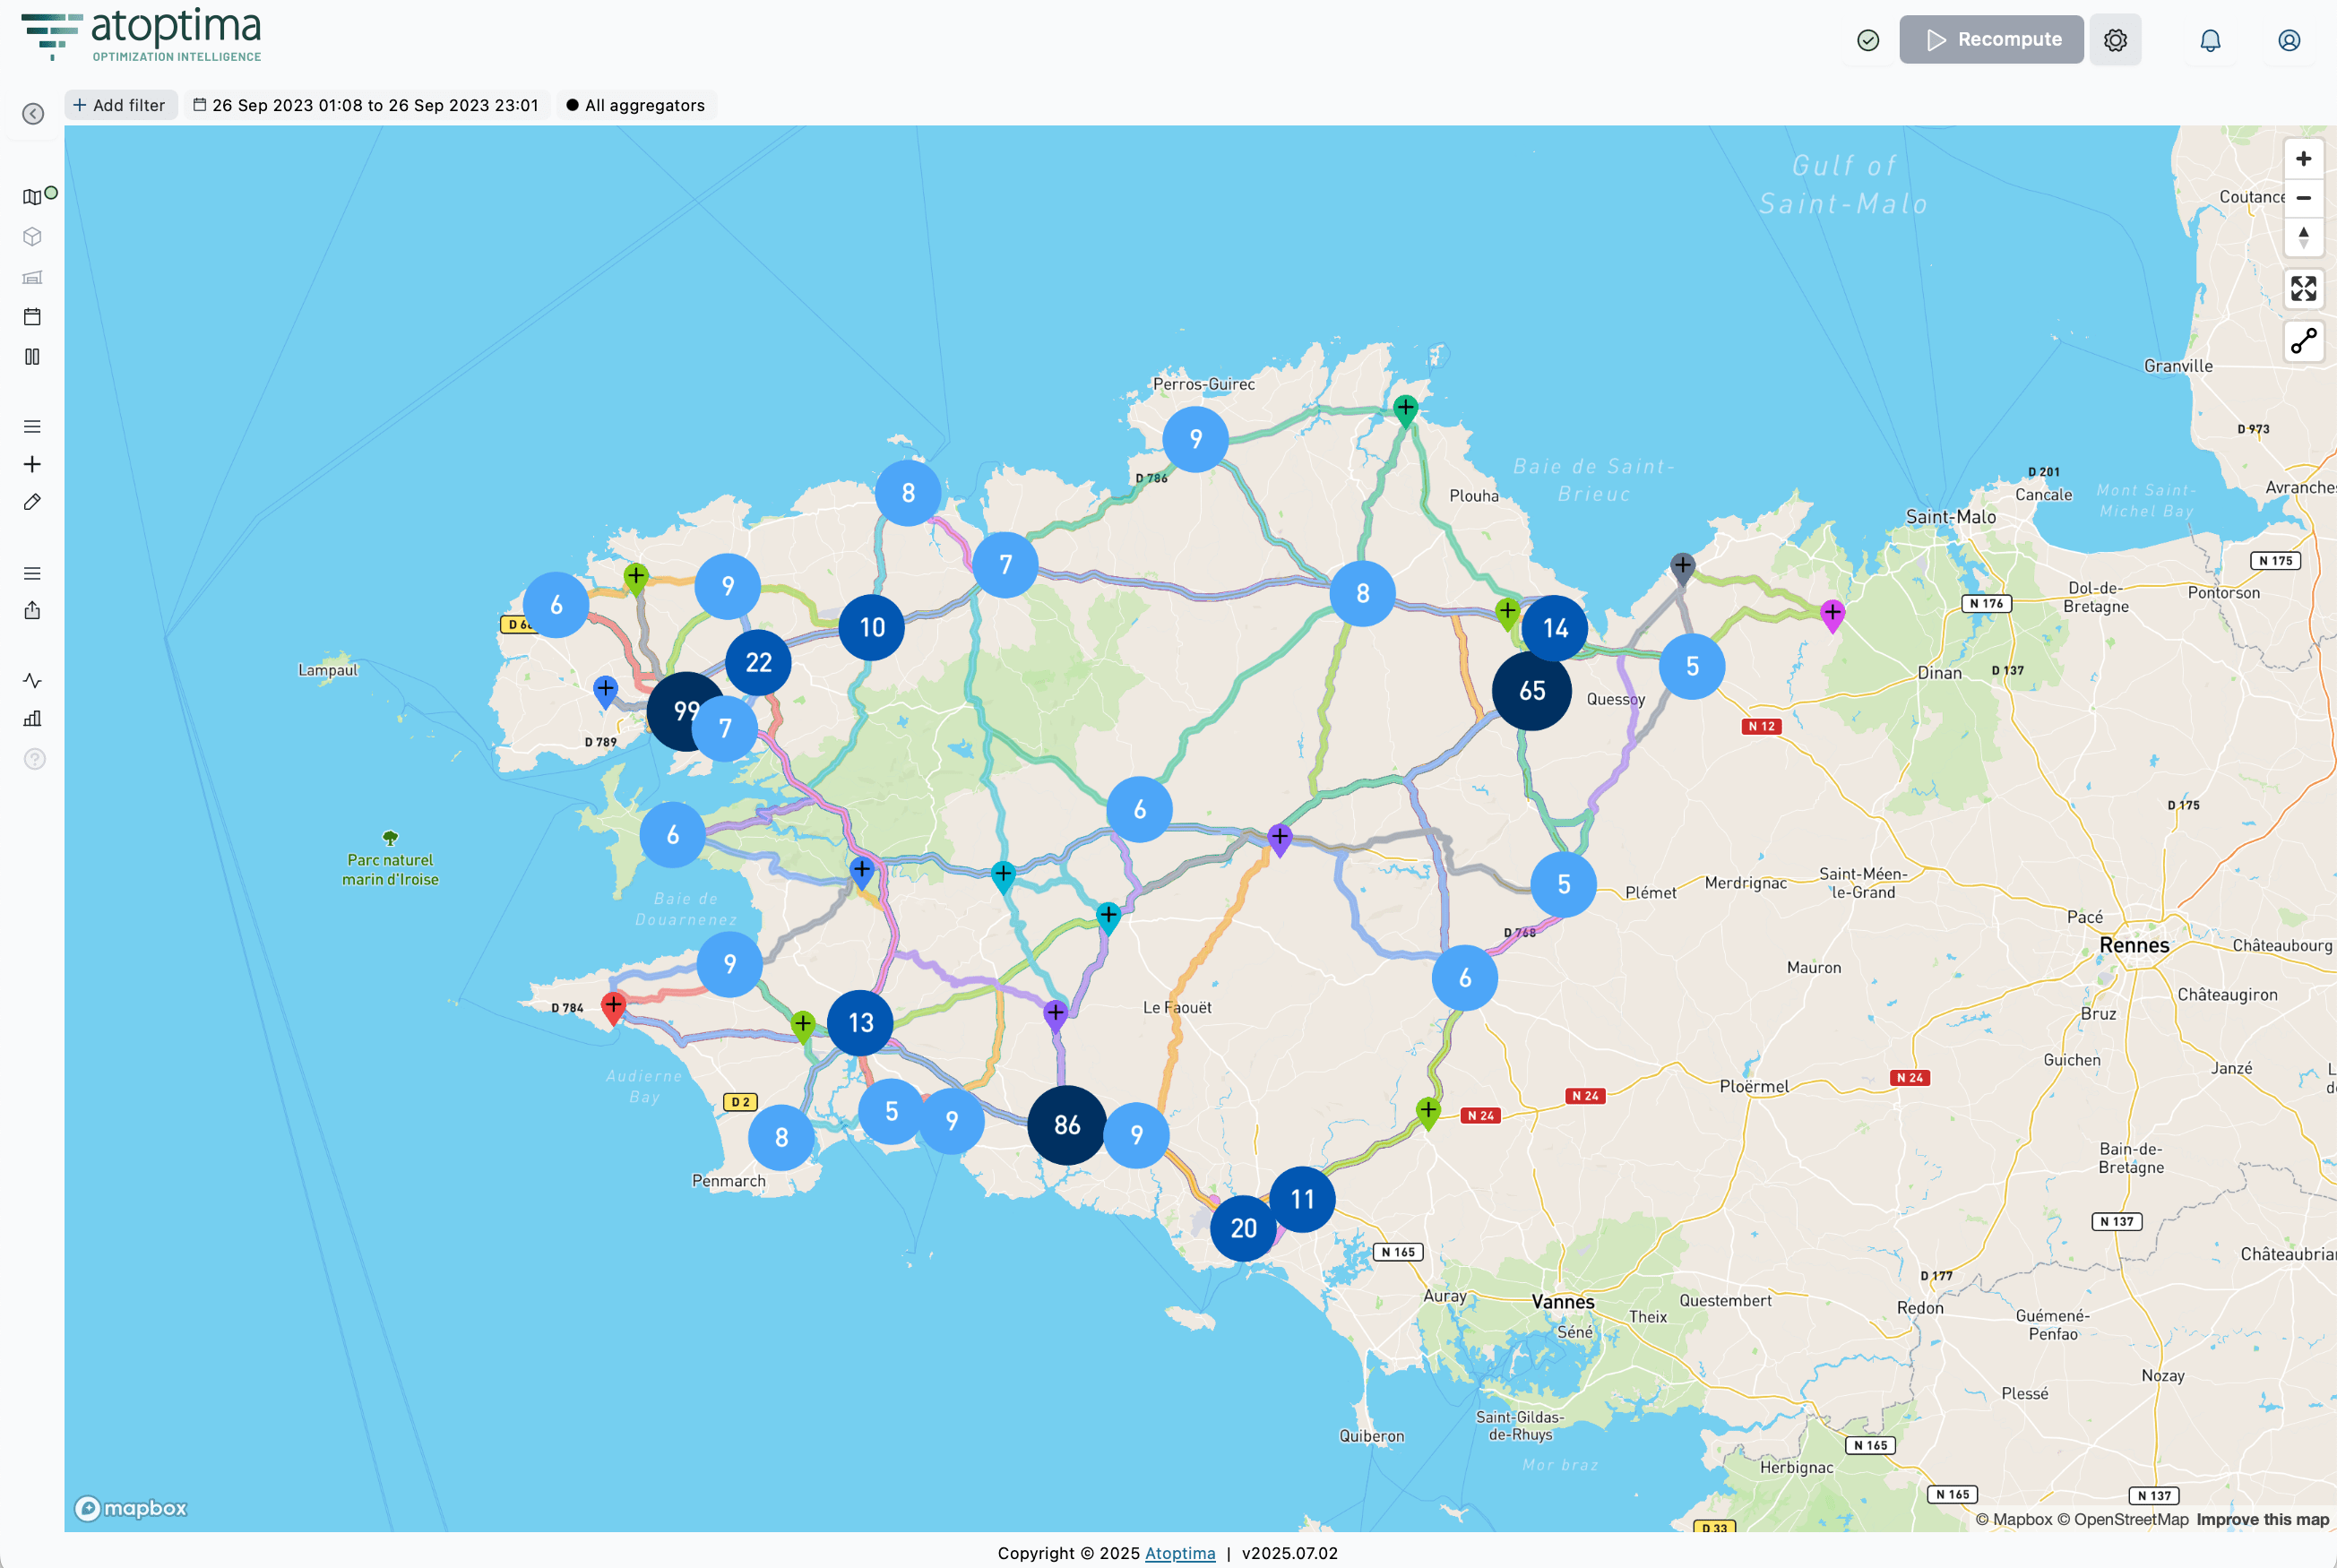The height and width of the screenshot is (1568, 2337).
Task: Click the pencil edit icon
Action: click(32, 502)
